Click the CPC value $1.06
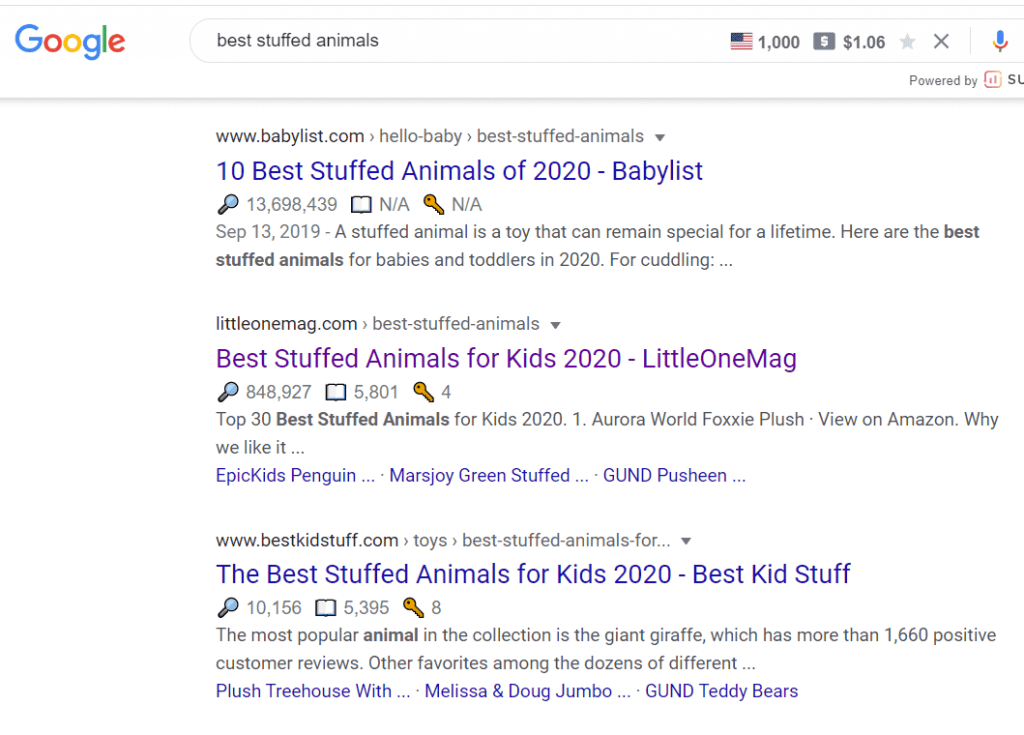The width and height of the screenshot is (1024, 735). [x=864, y=42]
